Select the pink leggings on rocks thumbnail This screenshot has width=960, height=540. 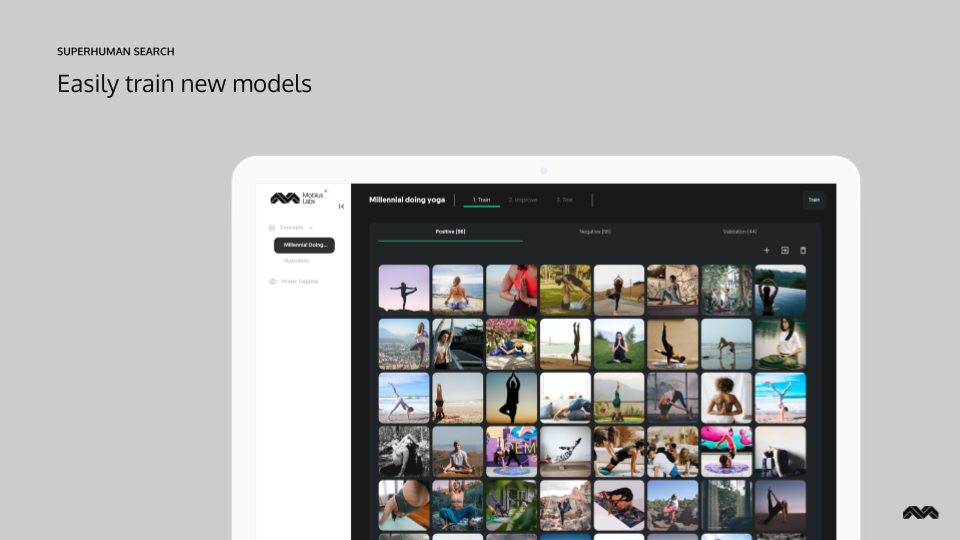pos(672,506)
